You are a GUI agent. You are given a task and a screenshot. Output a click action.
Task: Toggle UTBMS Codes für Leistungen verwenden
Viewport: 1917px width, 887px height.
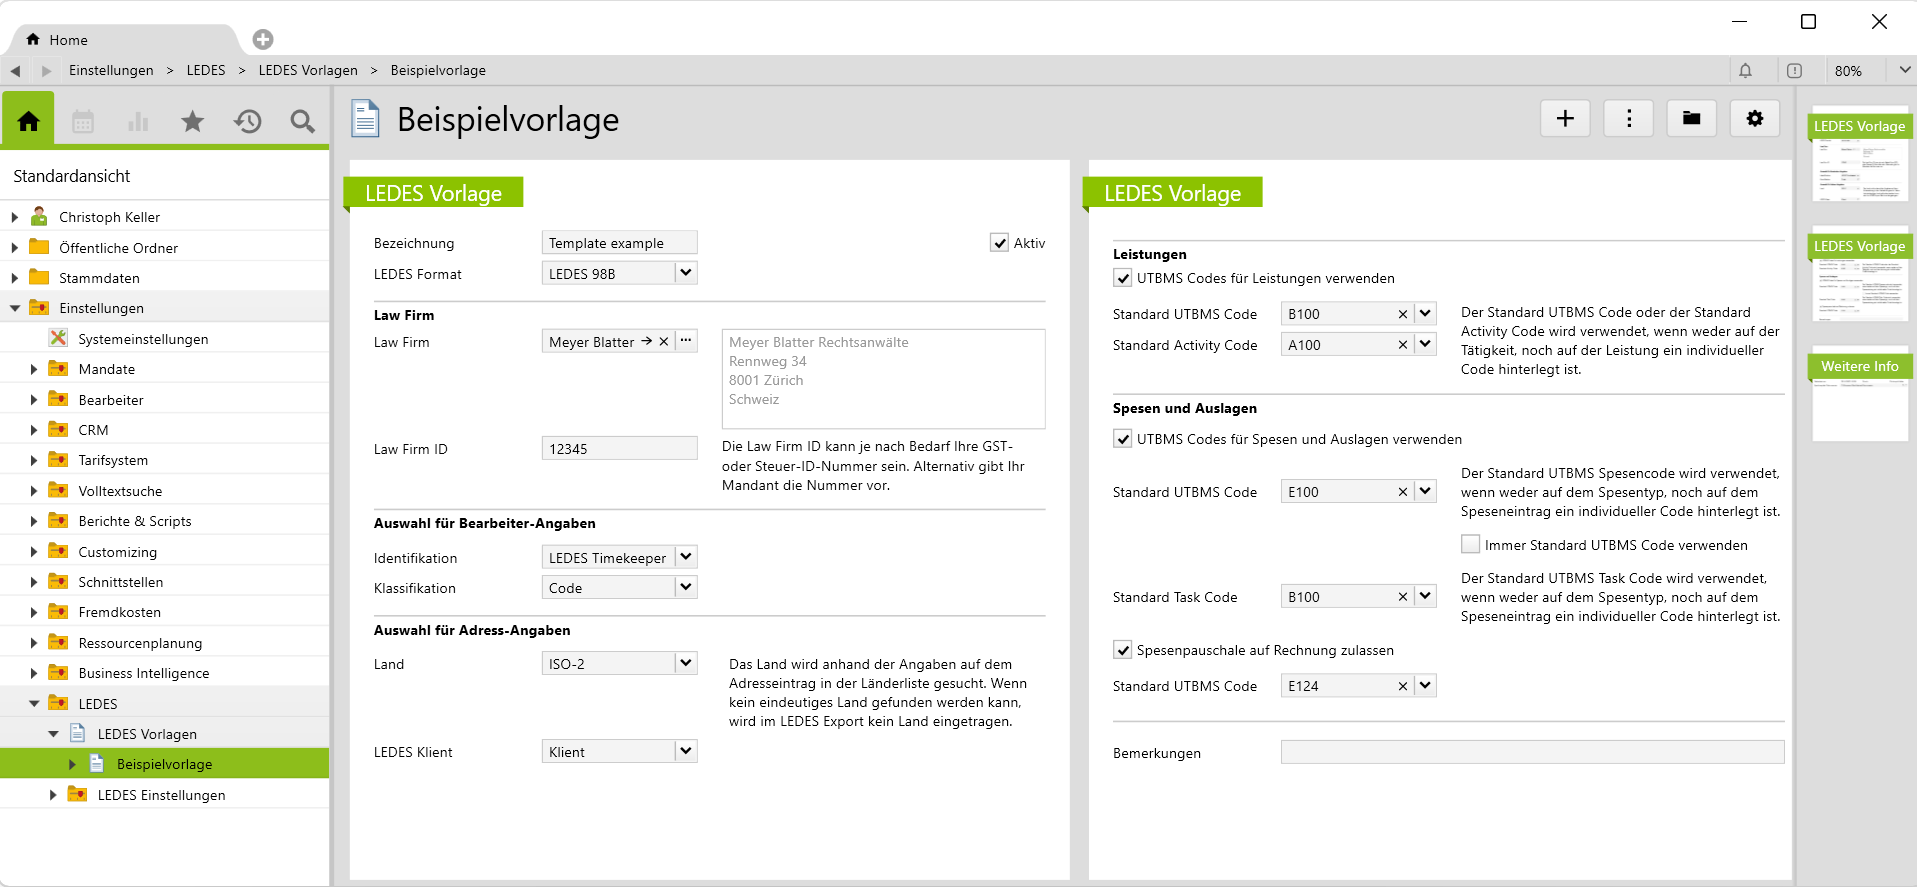(x=1123, y=278)
